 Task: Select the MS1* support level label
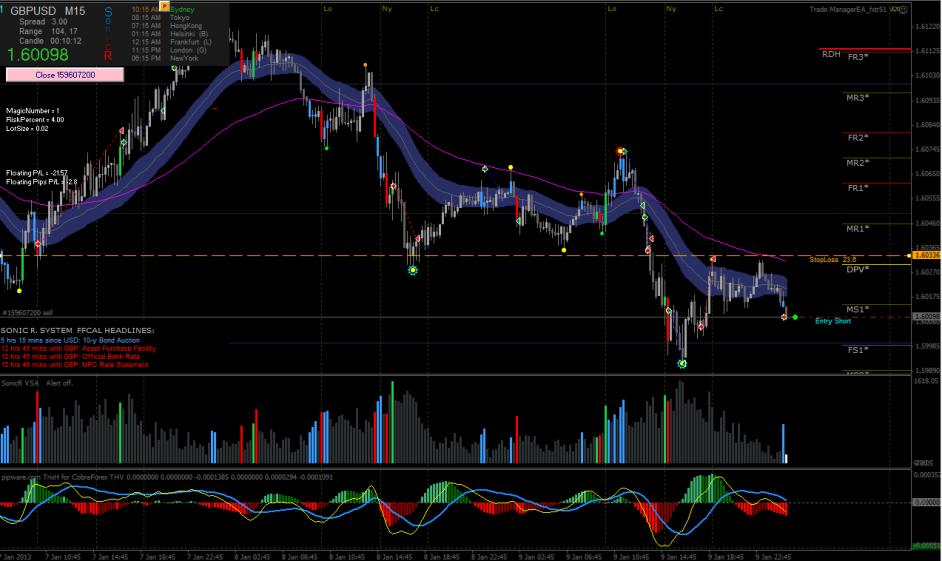(x=857, y=309)
